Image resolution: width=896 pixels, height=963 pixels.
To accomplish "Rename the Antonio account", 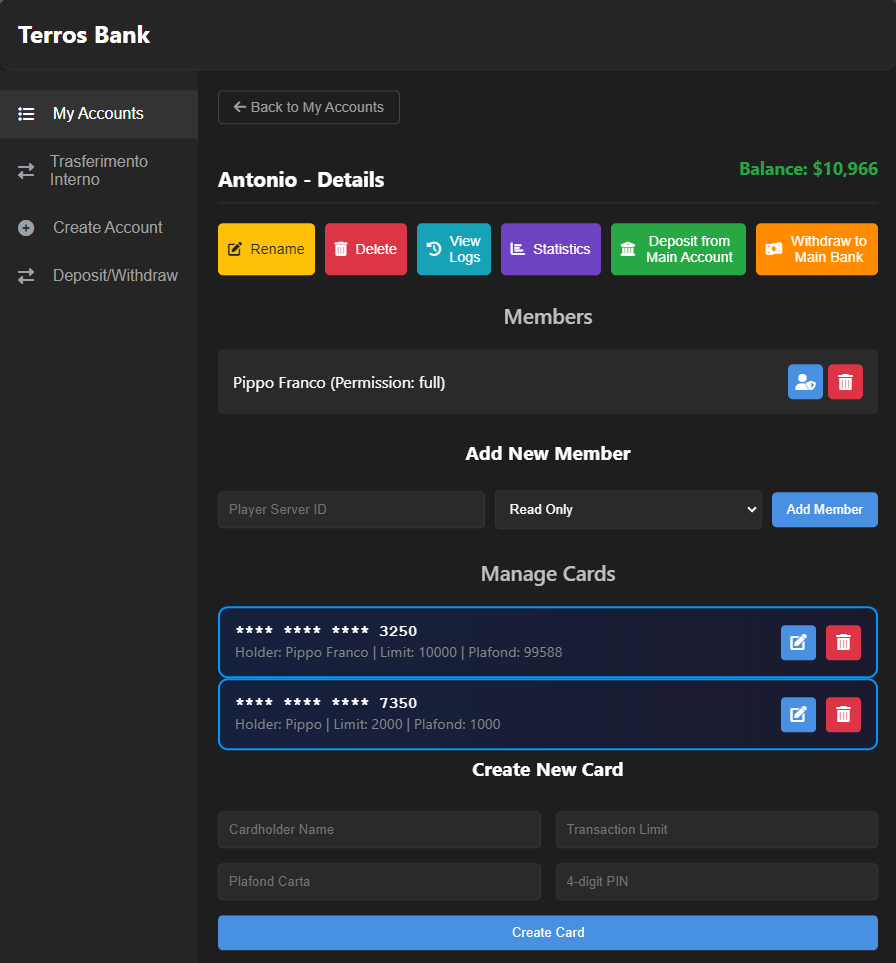I will click(266, 249).
